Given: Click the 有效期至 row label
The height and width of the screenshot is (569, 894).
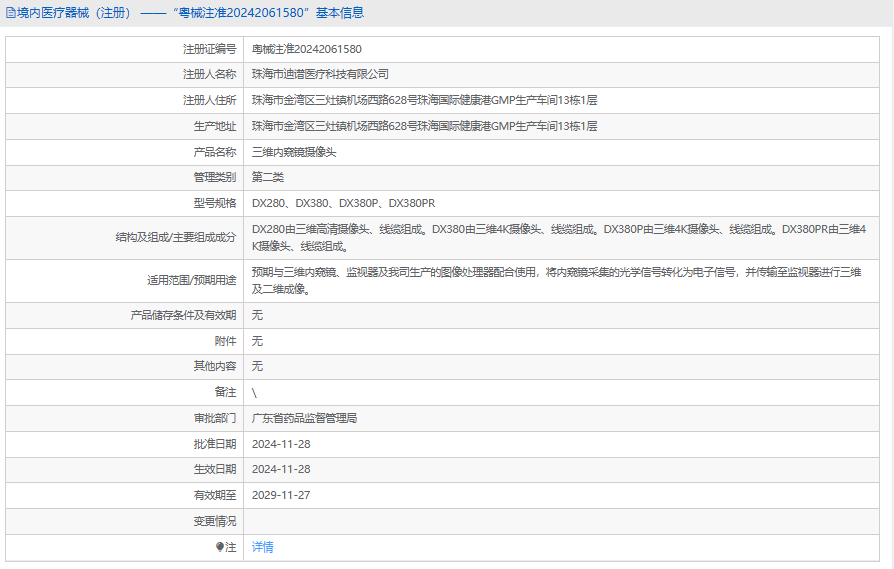Looking at the screenshot, I should [214, 495].
